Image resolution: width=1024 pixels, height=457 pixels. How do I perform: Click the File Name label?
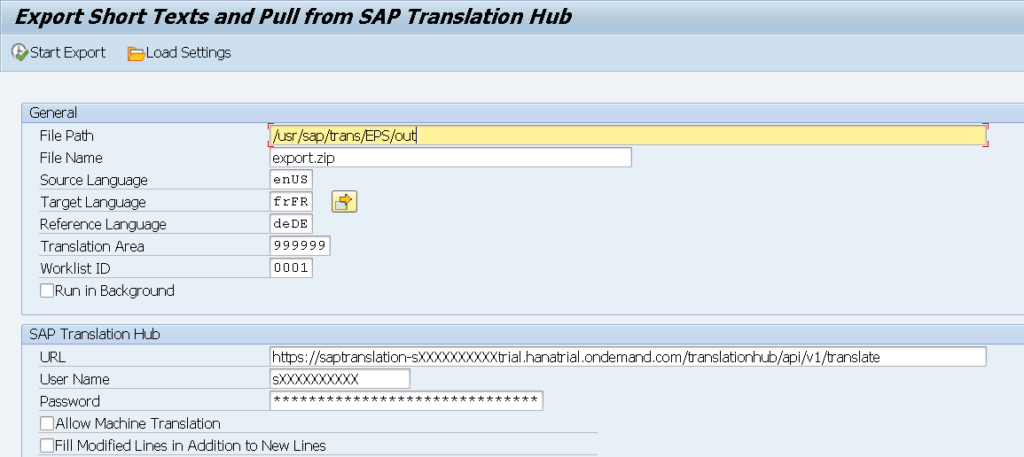(x=71, y=158)
